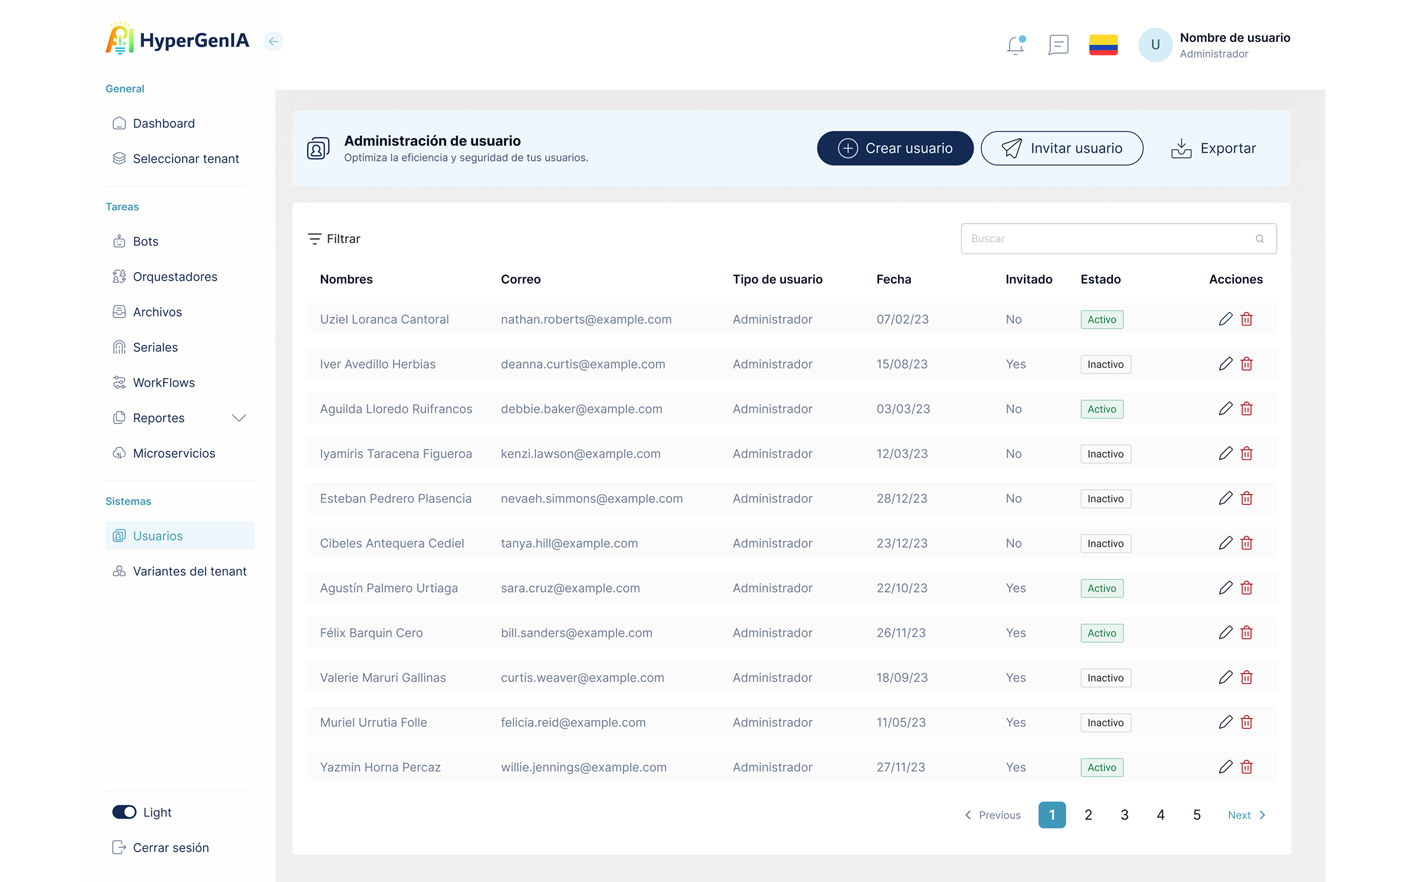Expand the Reportes submenu chevron
This screenshot has width=1410, height=882.
tap(239, 418)
